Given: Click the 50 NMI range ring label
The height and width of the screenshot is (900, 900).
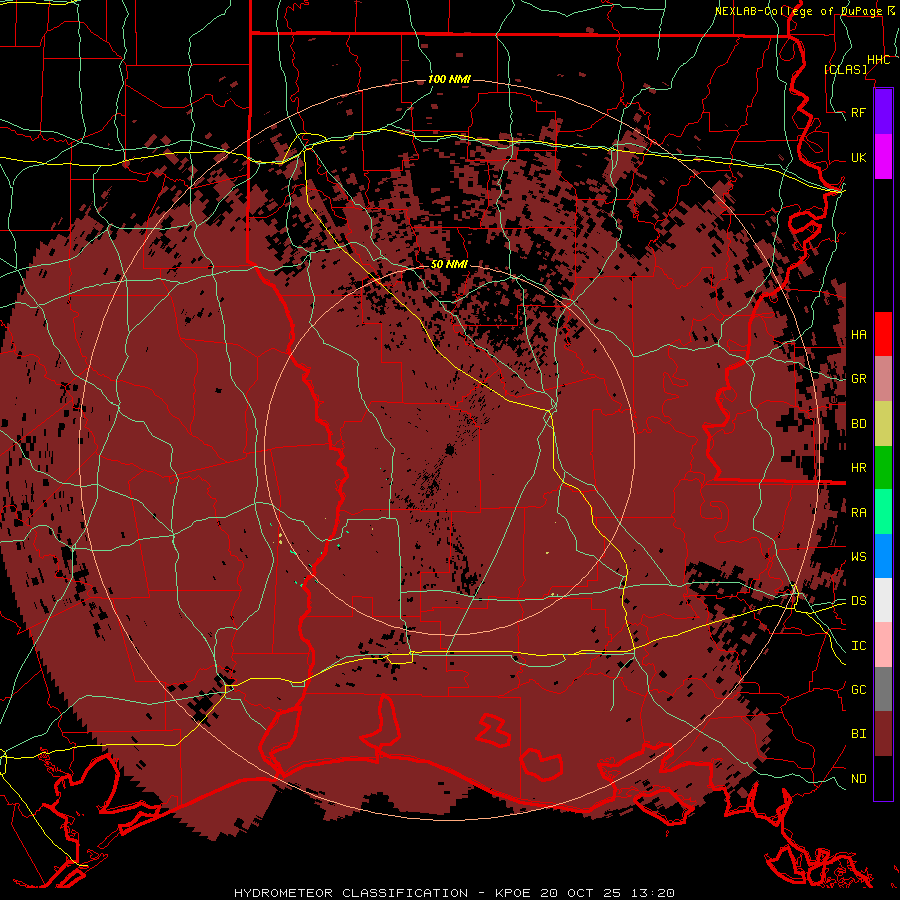Looking at the screenshot, I should click(449, 264).
